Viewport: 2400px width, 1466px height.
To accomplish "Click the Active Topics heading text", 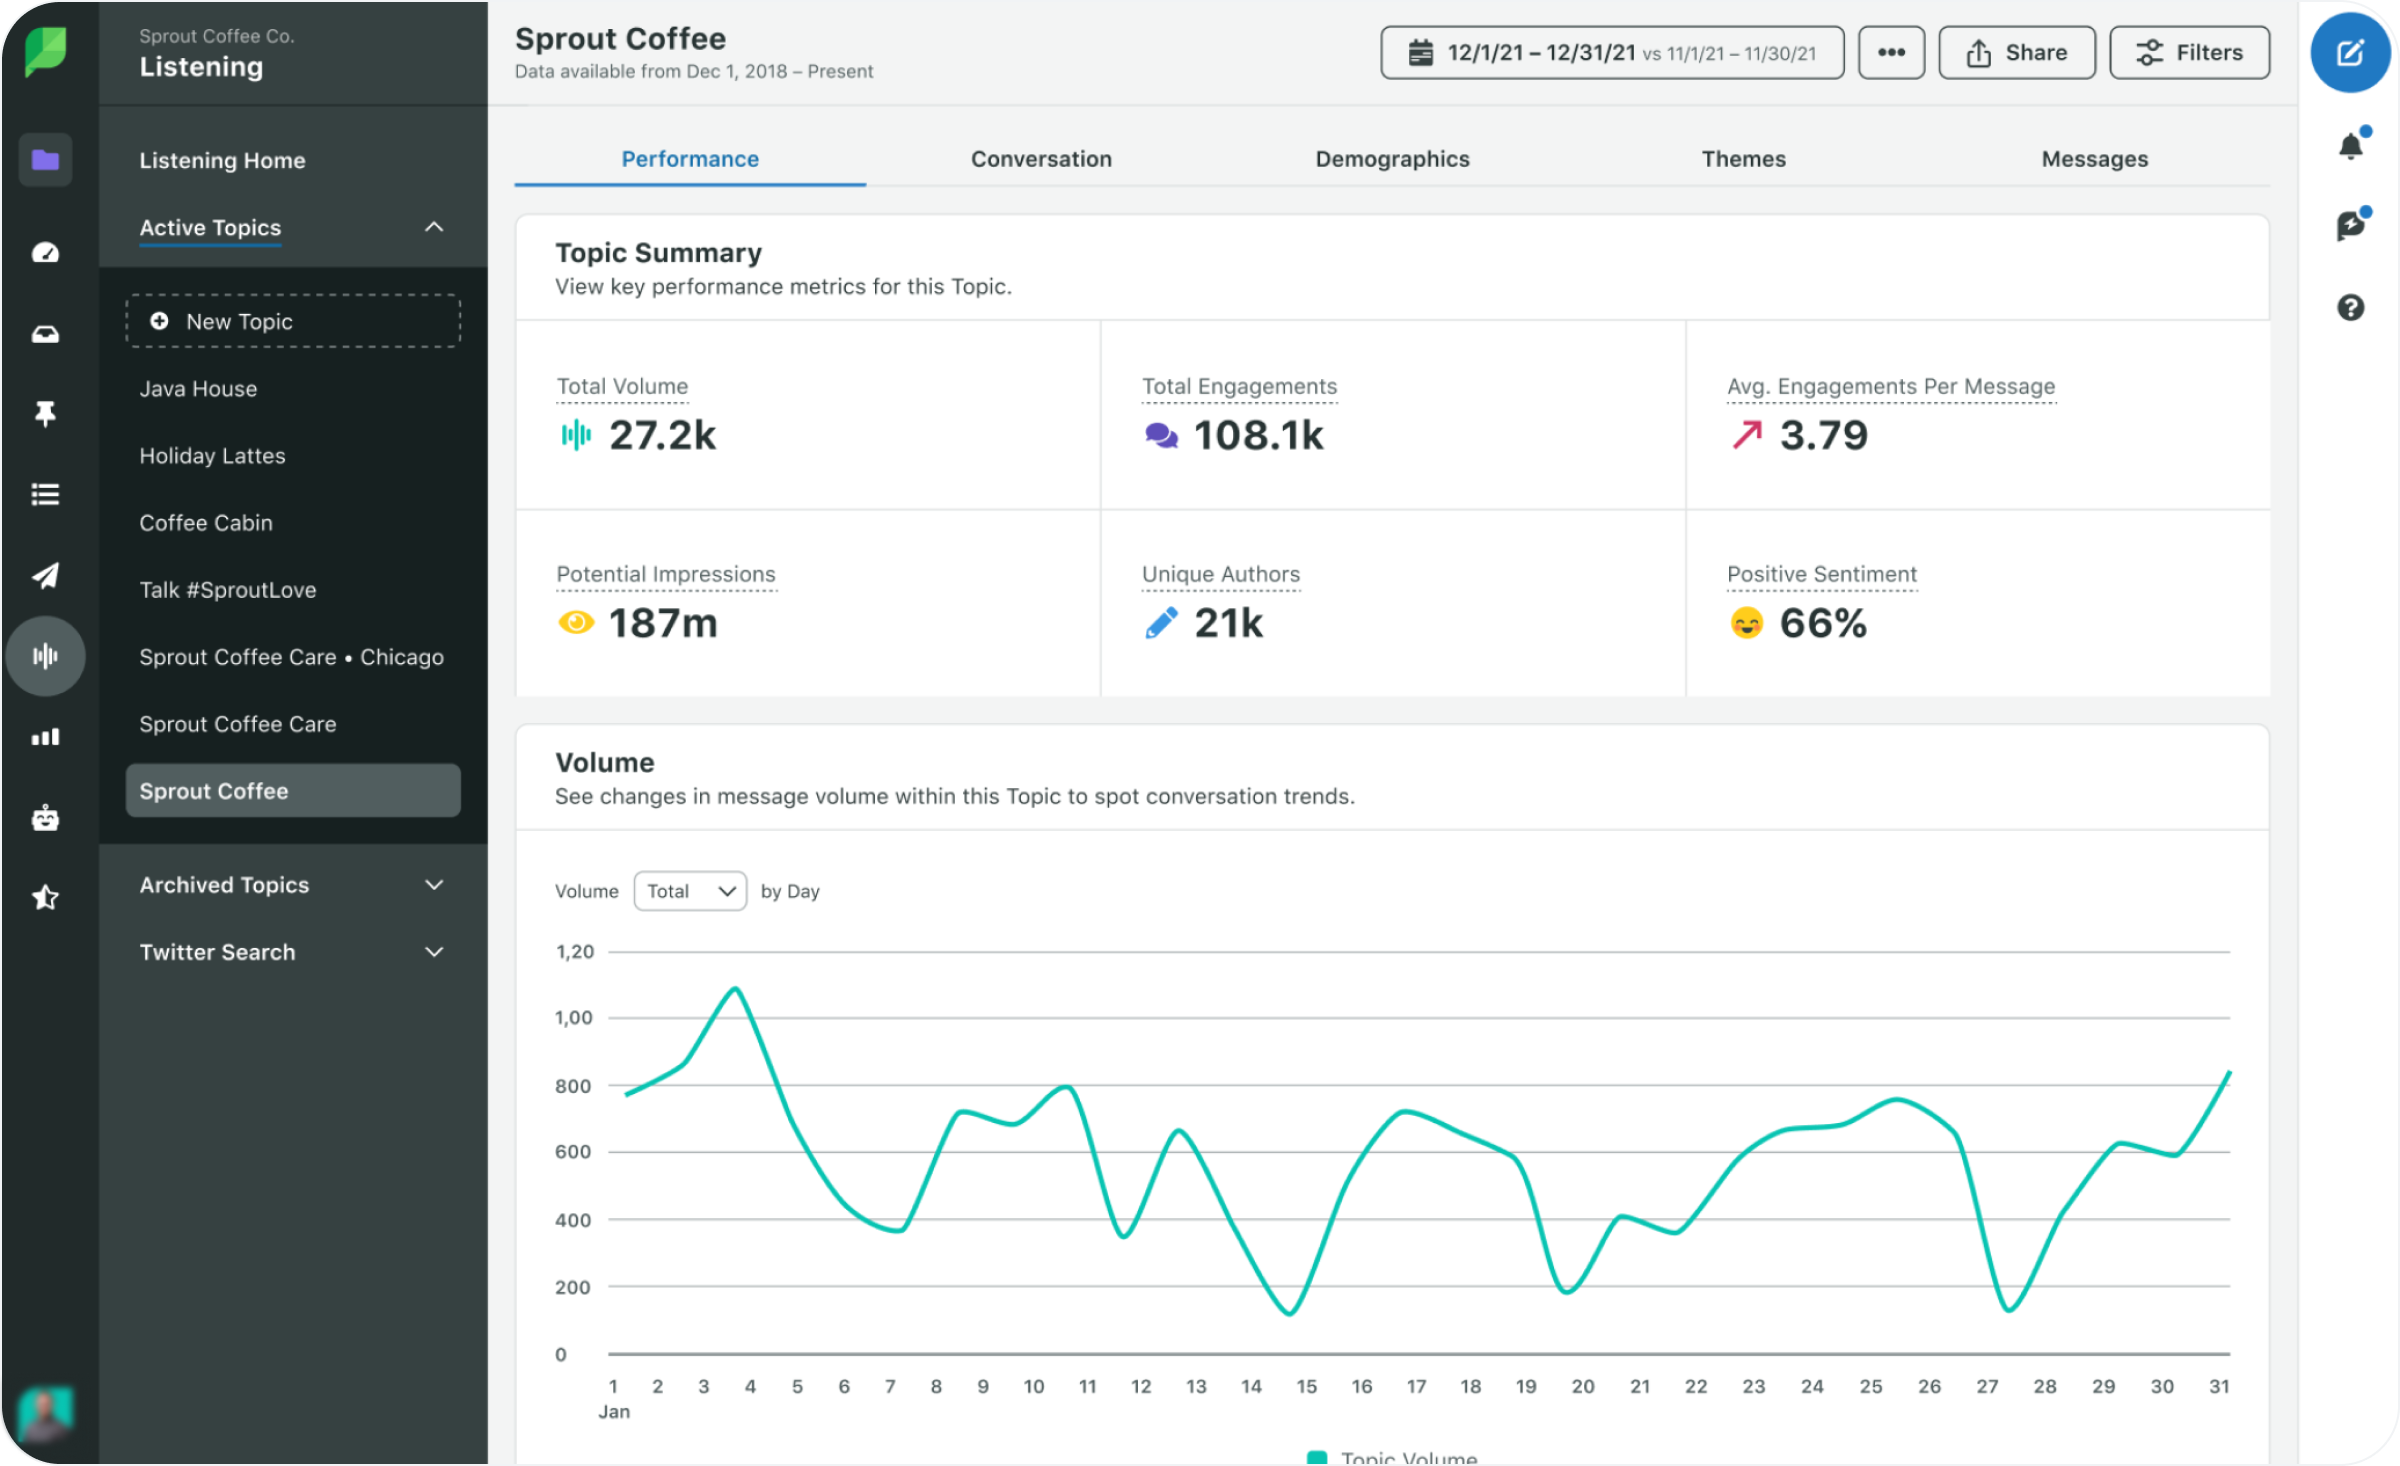I will click(x=210, y=227).
